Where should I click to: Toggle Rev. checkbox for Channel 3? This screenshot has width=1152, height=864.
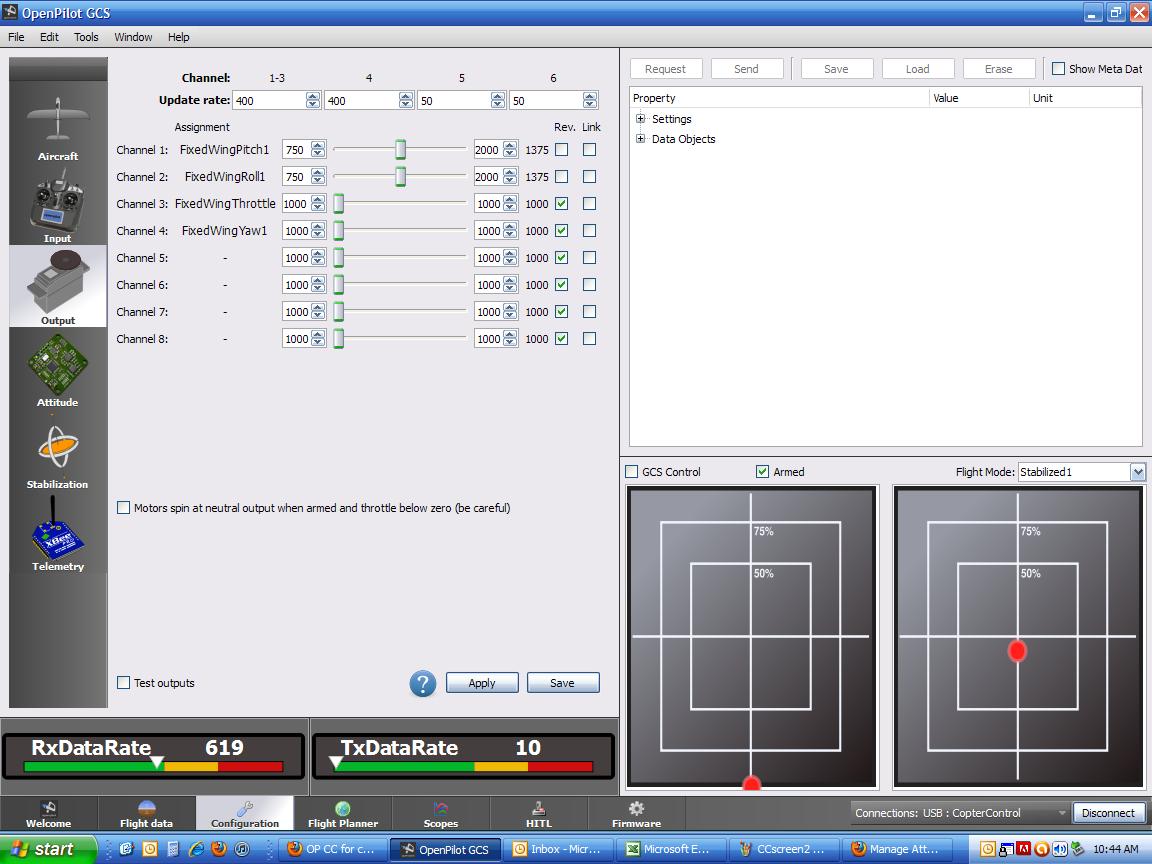pyautogui.click(x=562, y=204)
